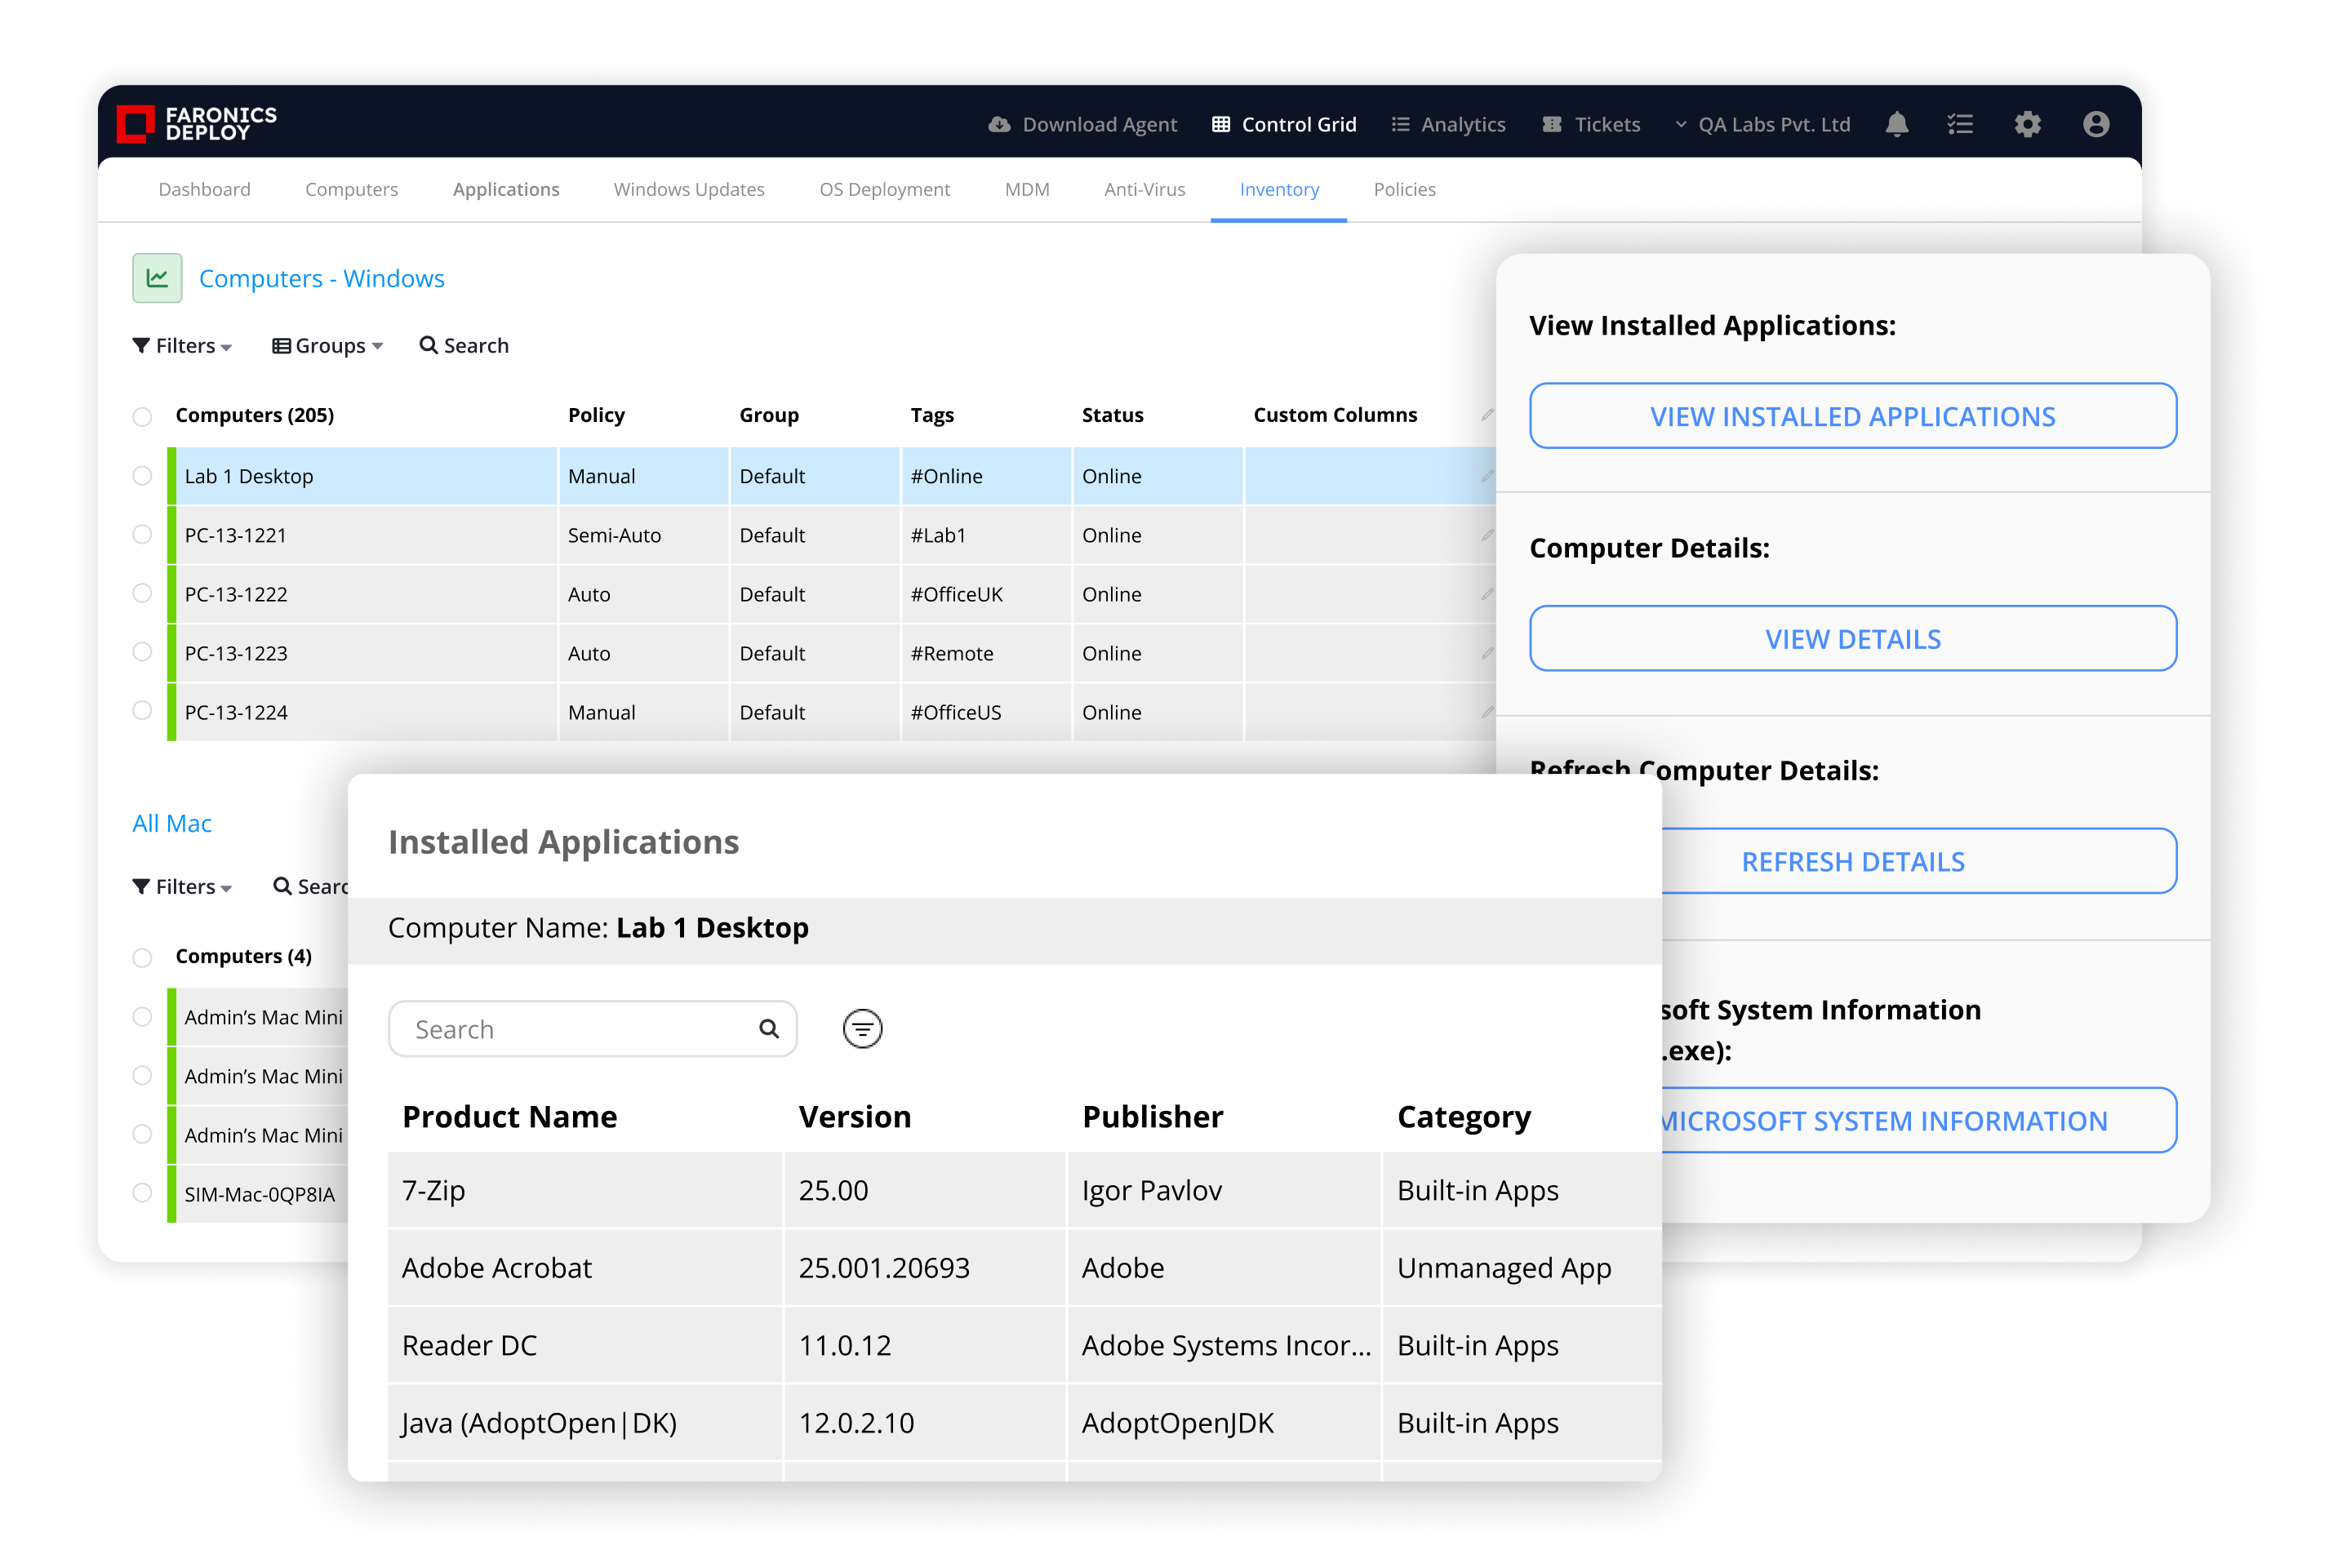Open settings gear icon
The height and width of the screenshot is (1568, 2351).
(2027, 124)
